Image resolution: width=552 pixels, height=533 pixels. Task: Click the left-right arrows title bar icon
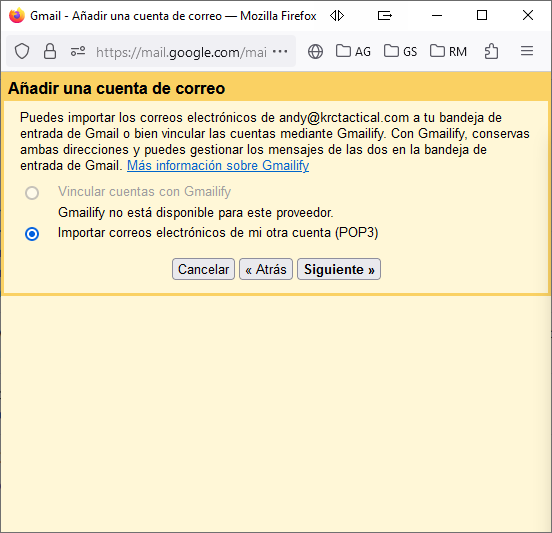337,15
